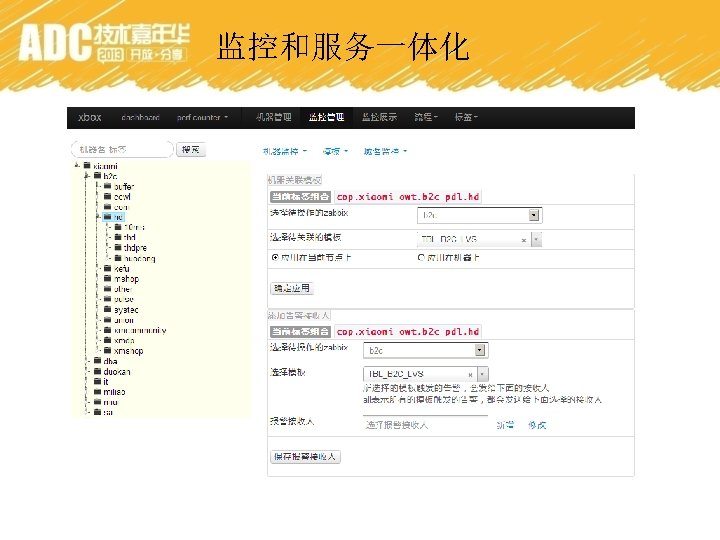Select 应用在机器上 radio option
Screen dimensions: 720x540
coord(421,258)
